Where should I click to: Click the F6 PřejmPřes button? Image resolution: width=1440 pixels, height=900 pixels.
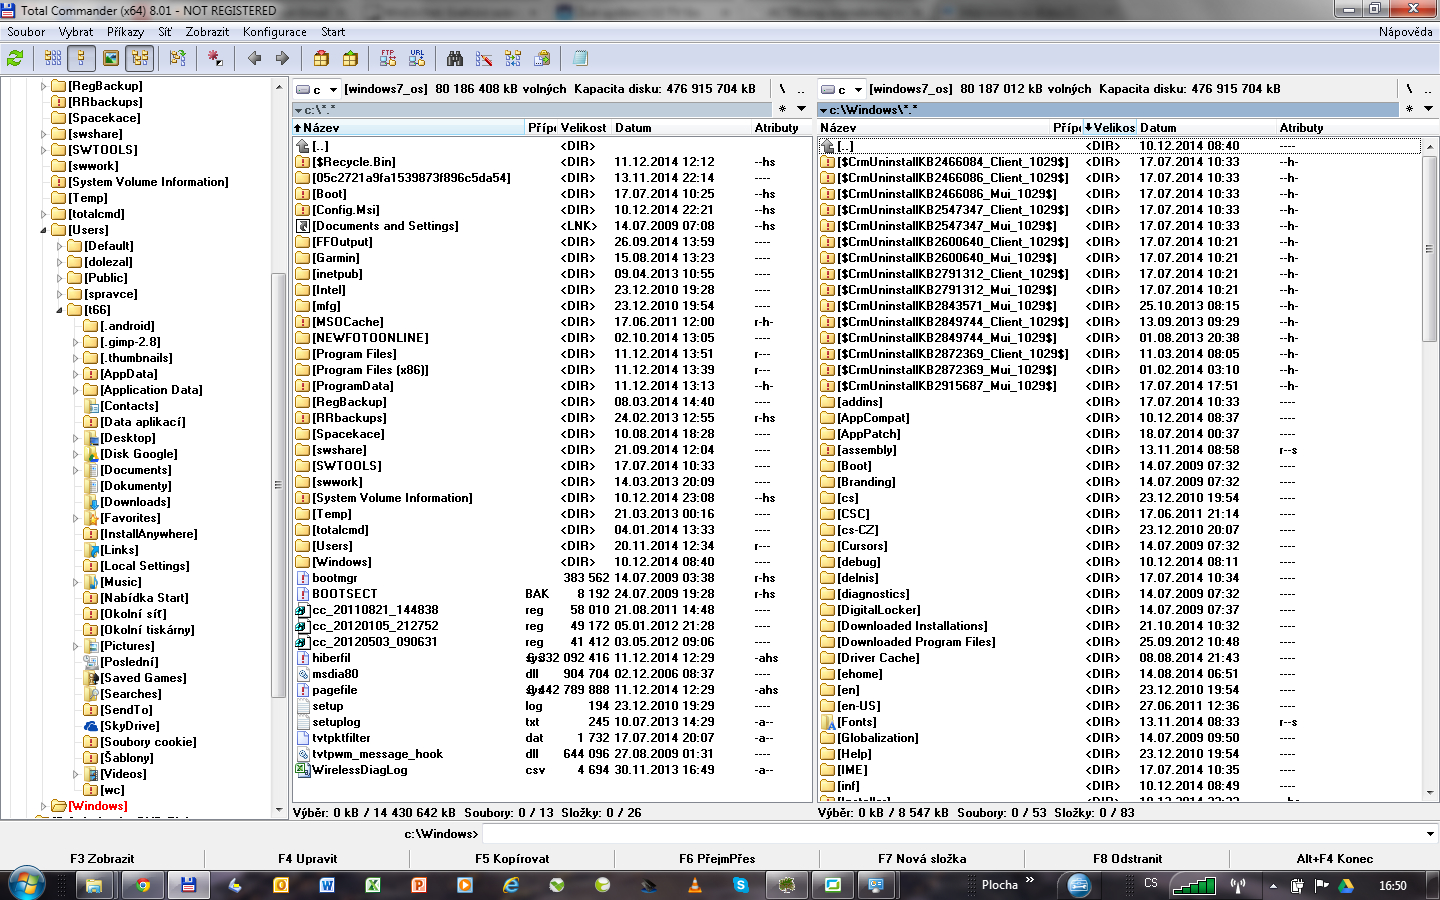(717, 859)
